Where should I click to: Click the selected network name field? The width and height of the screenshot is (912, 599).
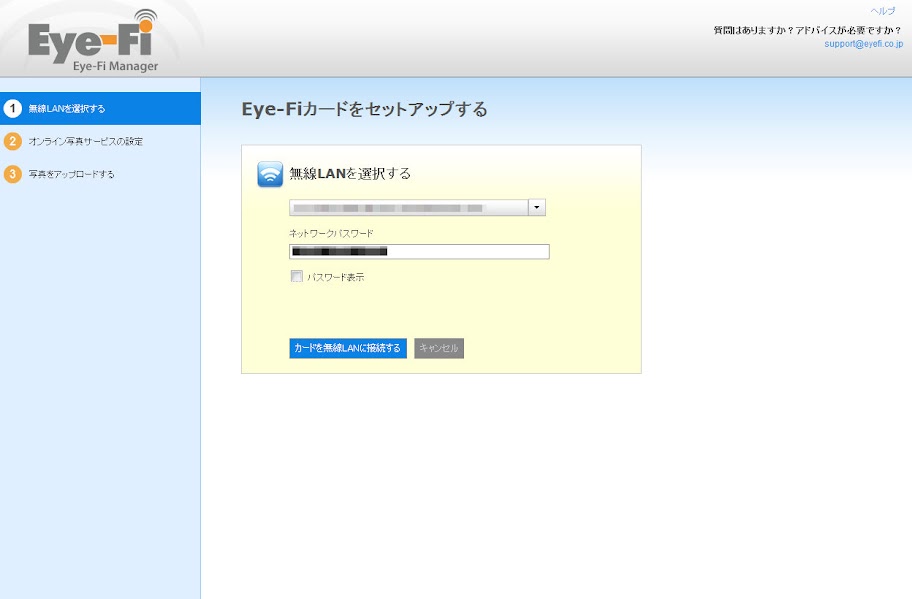[x=408, y=208]
